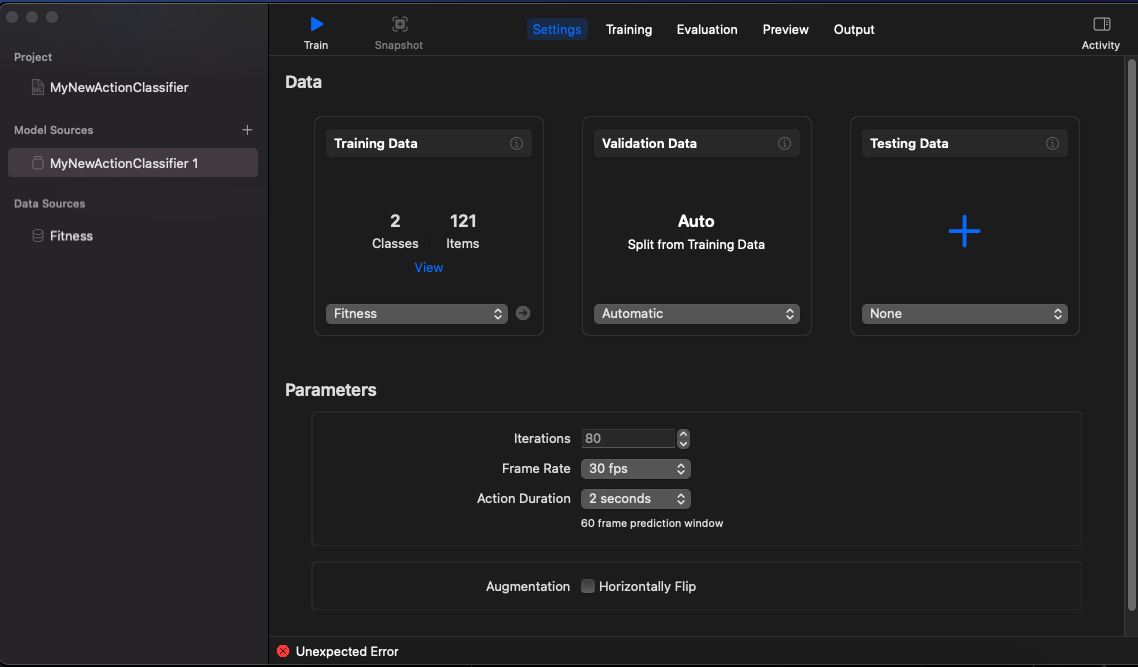Image resolution: width=1138 pixels, height=667 pixels.
Task: Click the Validation Data info icon
Action: (785, 144)
